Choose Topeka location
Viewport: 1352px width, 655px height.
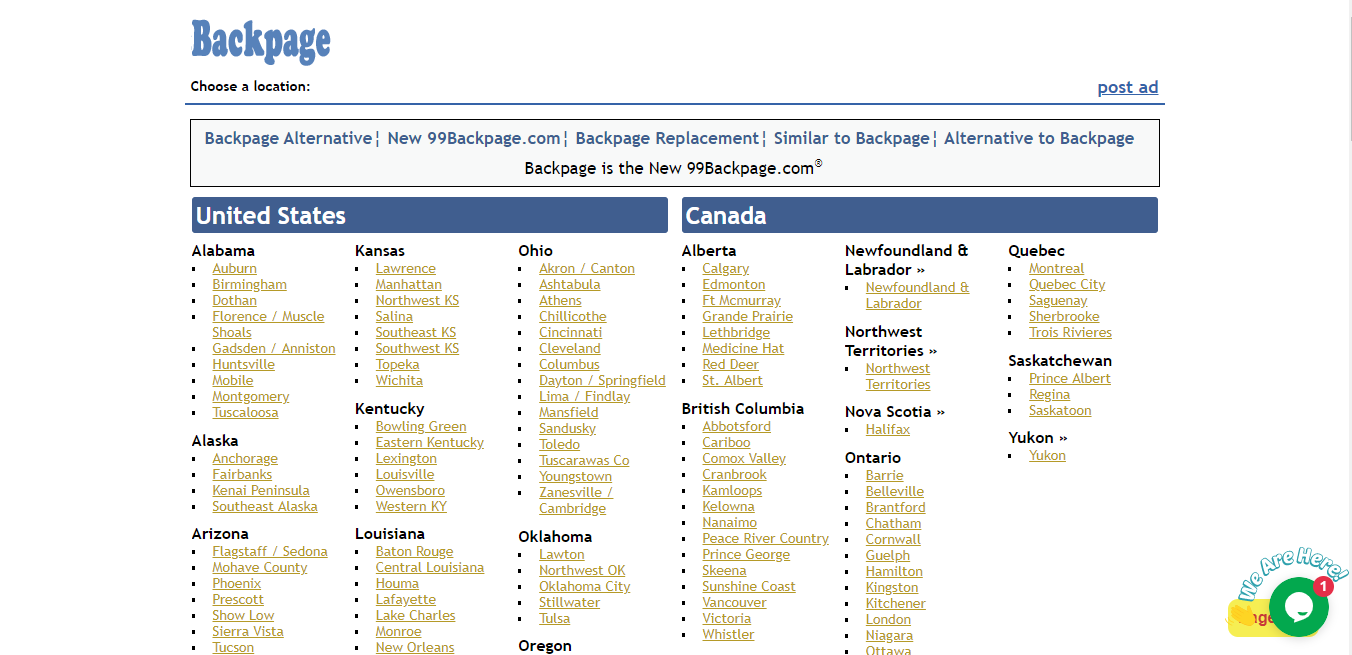point(398,365)
